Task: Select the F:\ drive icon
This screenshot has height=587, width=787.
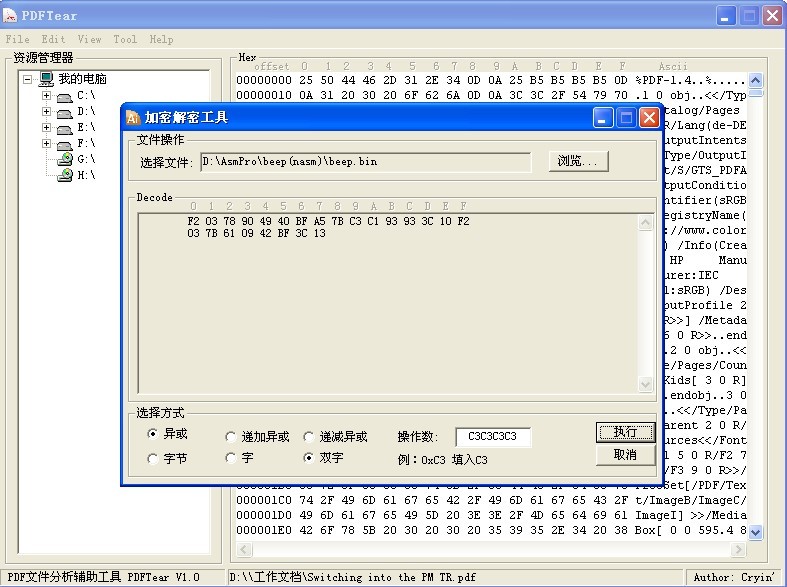Action: point(65,144)
